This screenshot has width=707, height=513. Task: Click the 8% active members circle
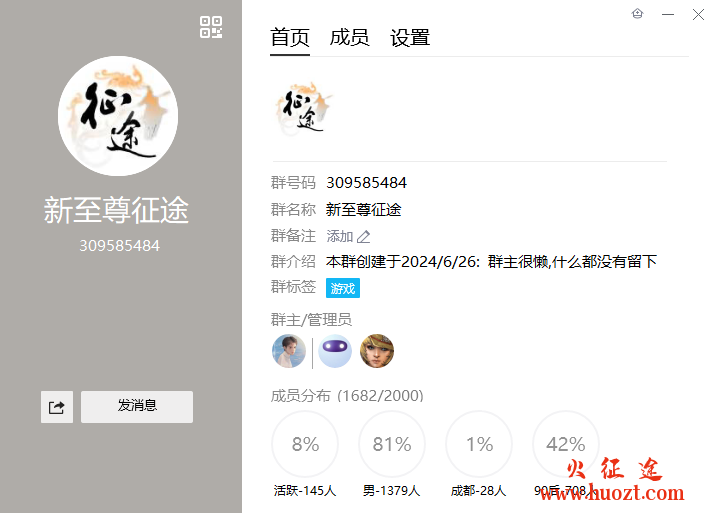click(305, 444)
